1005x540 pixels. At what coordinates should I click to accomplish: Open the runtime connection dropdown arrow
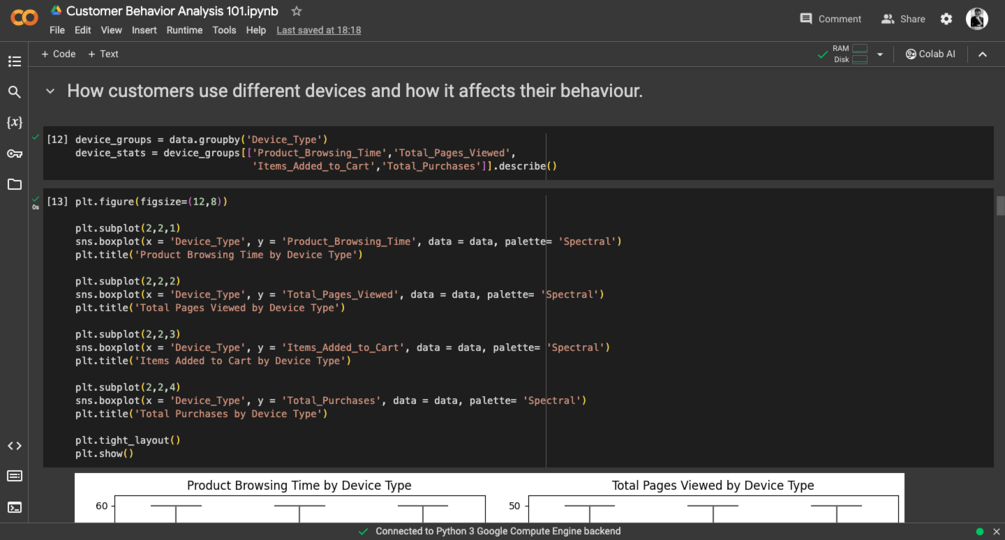click(880, 54)
